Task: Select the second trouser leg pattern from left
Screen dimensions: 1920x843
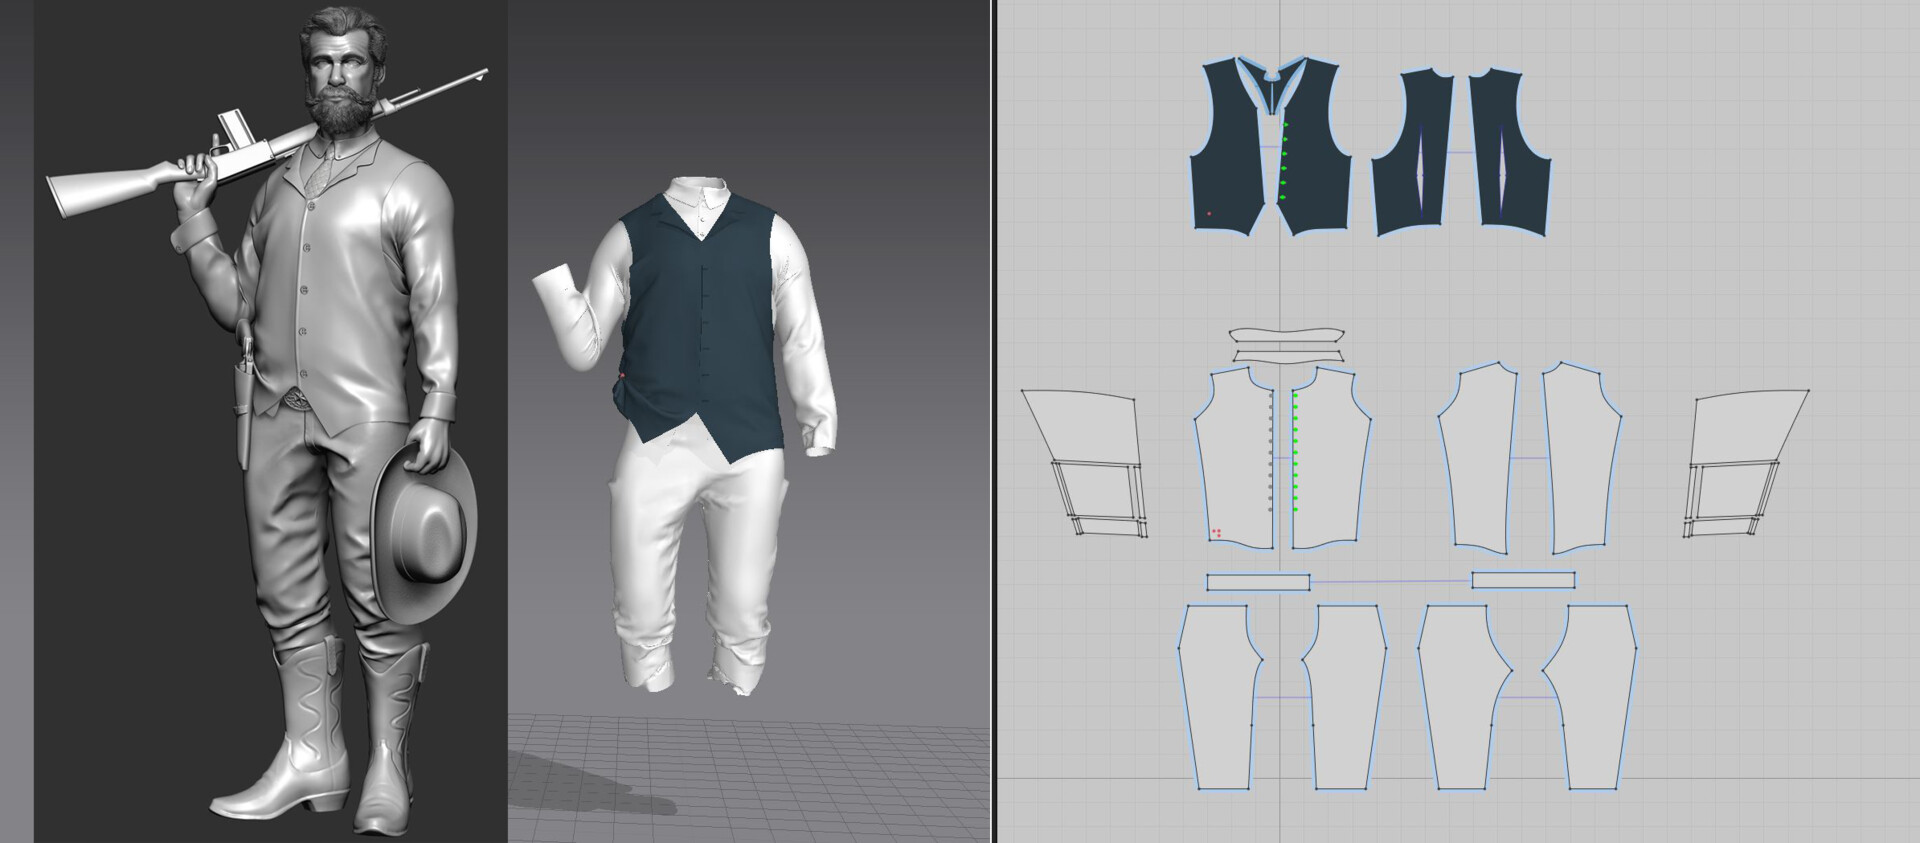Action: (1346, 695)
